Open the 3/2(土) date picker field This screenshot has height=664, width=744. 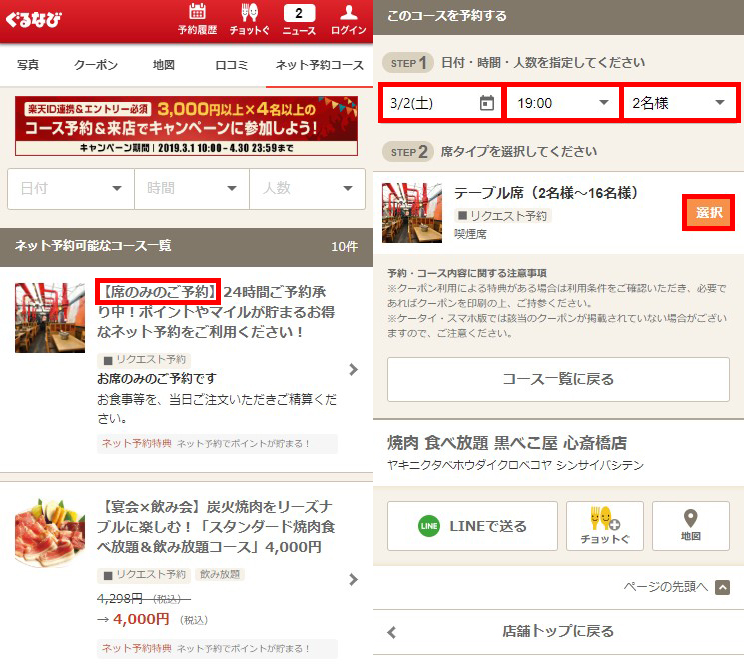coord(441,103)
